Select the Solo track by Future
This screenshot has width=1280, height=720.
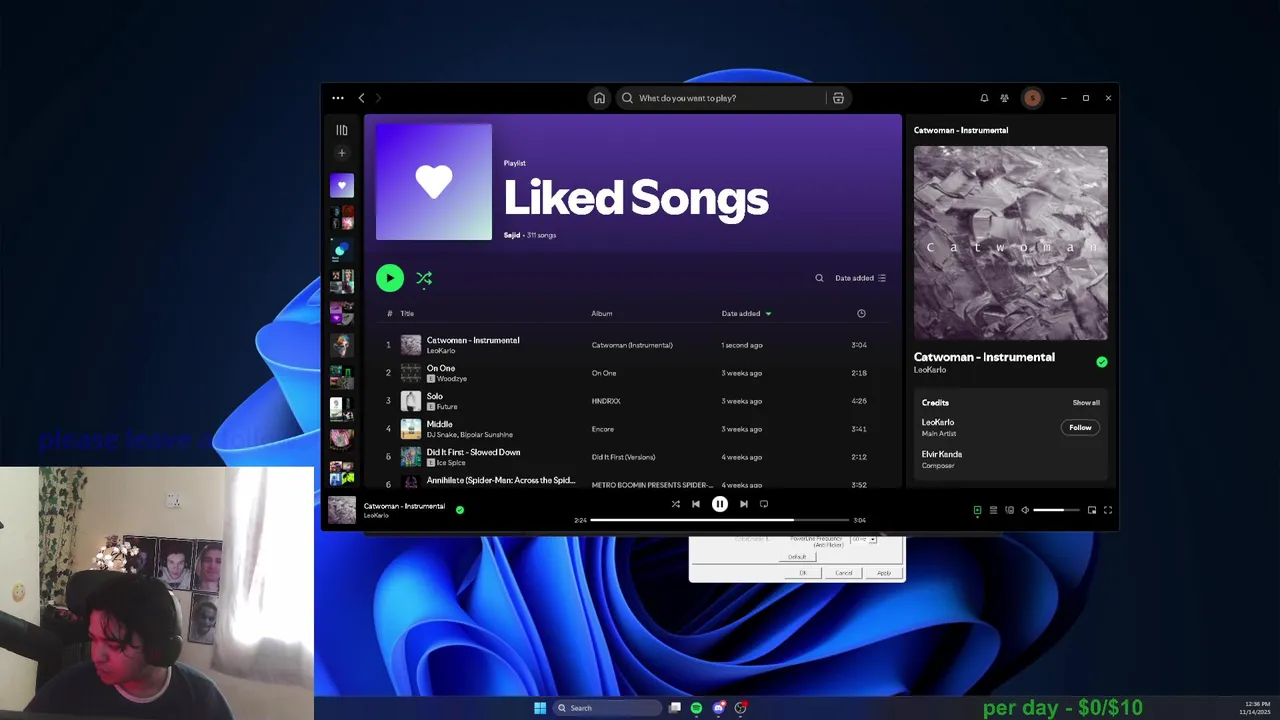632,401
